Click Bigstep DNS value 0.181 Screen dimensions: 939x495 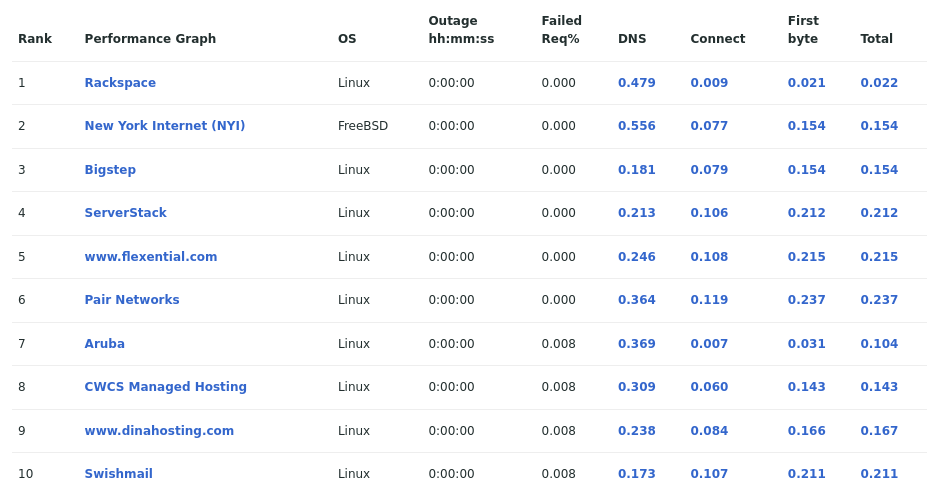tap(637, 169)
